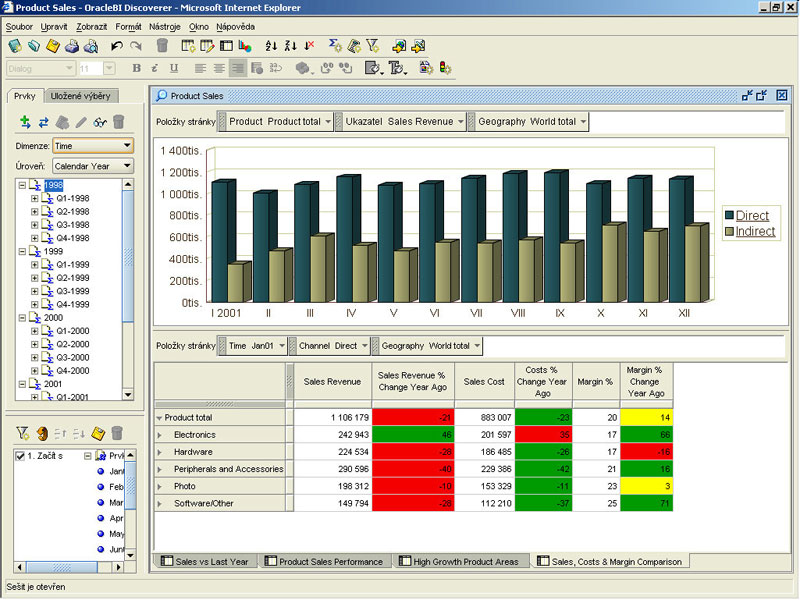
Task: Click the shrink panel icon in Product Sales header
Action: (747, 95)
